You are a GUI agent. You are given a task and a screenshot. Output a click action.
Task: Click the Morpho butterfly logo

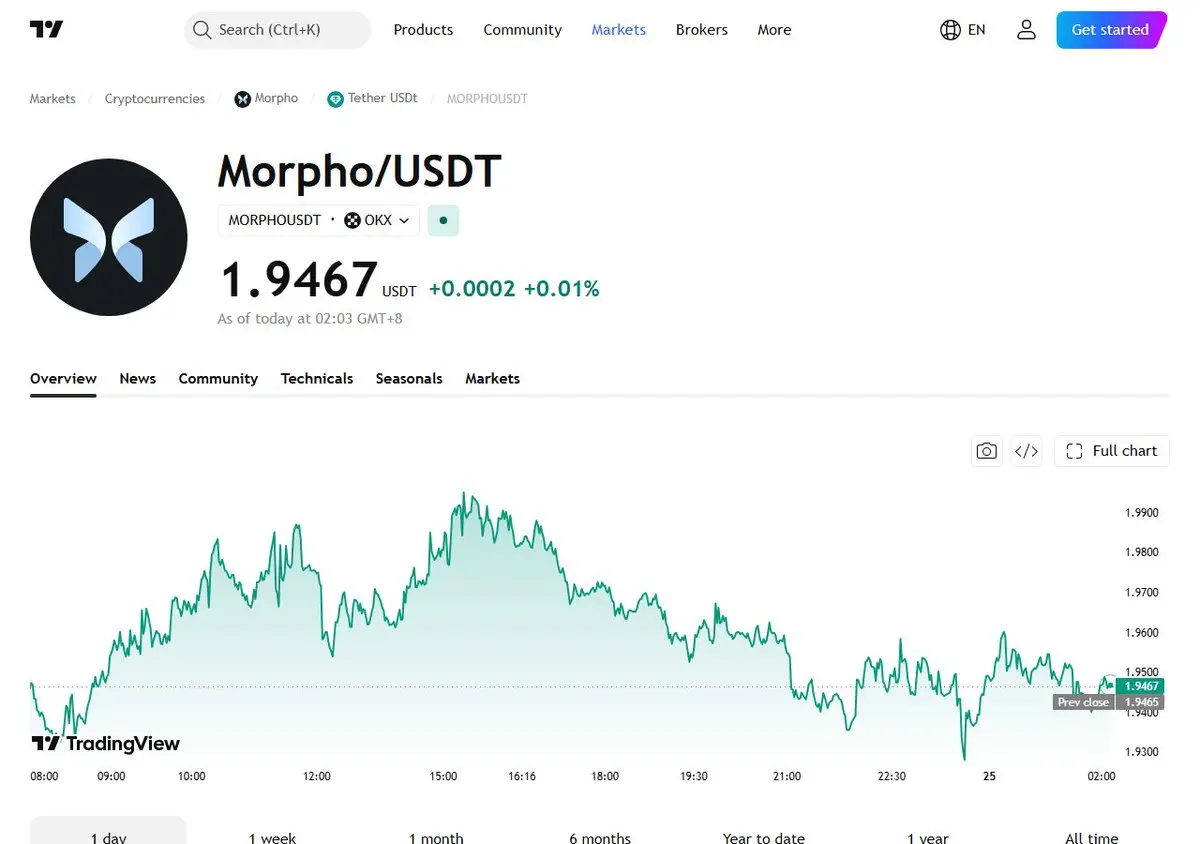point(109,238)
